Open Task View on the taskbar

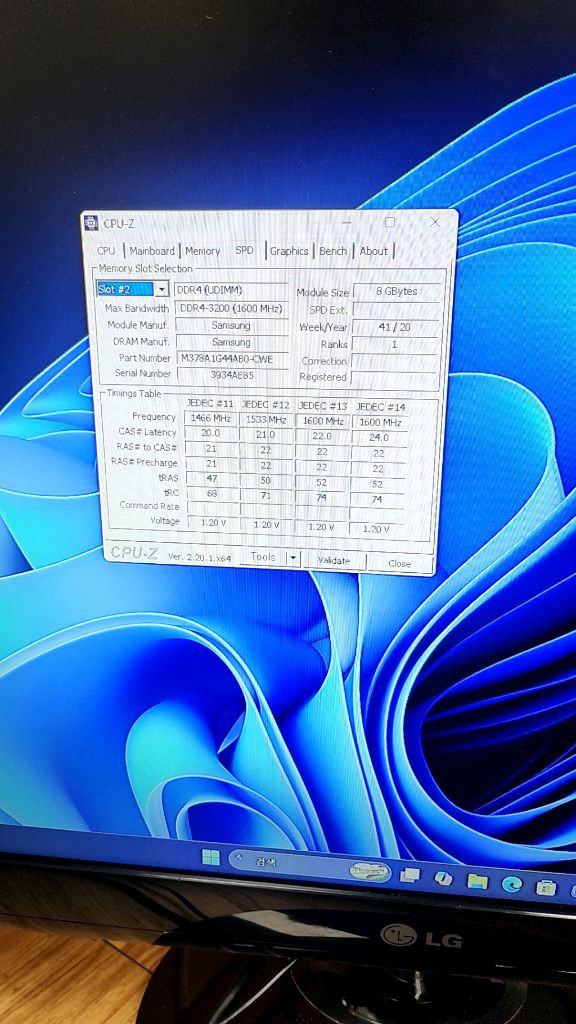pyautogui.click(x=410, y=874)
